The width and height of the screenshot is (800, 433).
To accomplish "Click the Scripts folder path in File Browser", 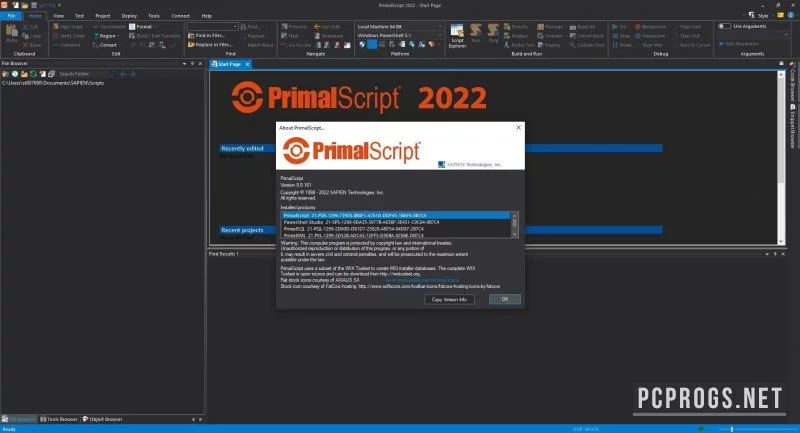I will 53,83.
